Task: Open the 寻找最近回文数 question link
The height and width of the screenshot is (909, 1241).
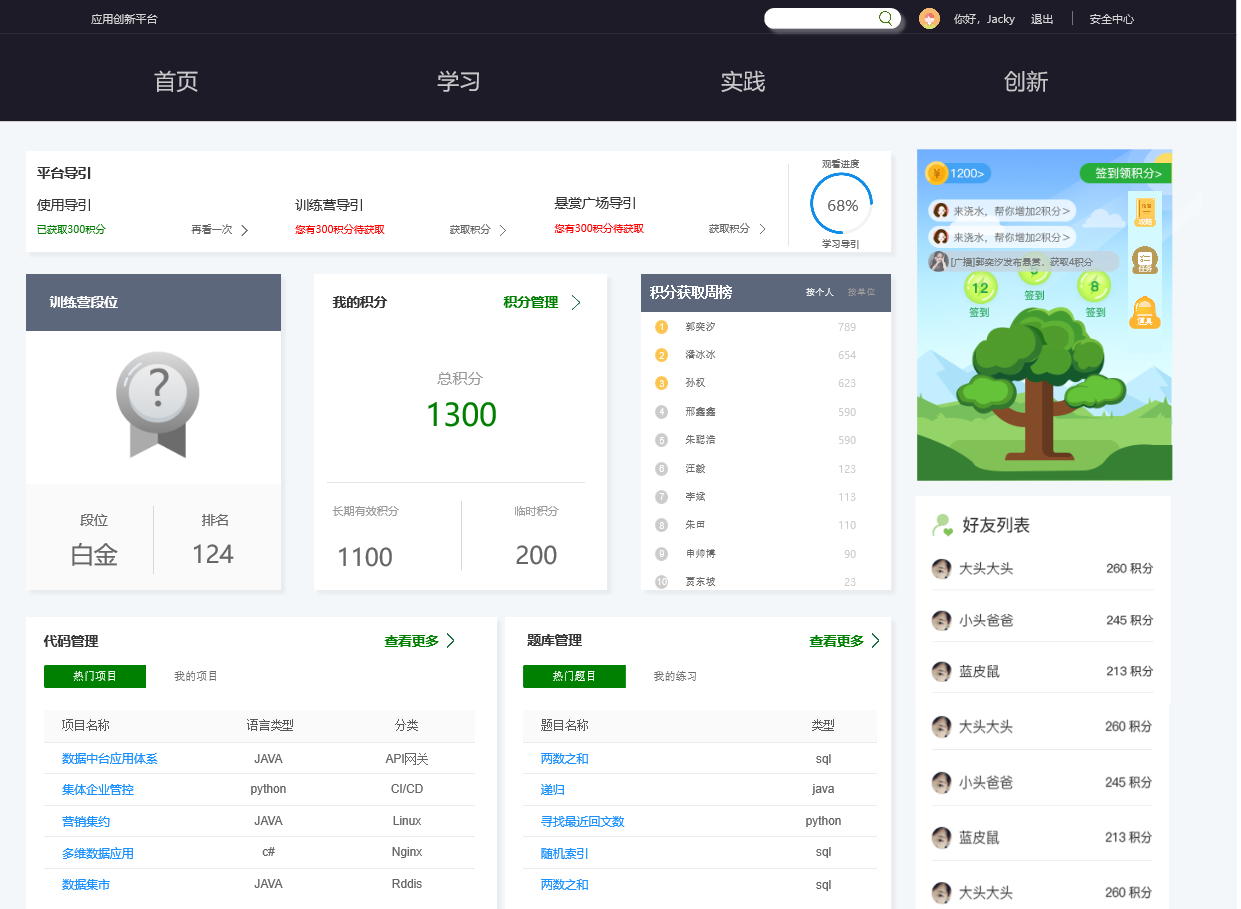Action: [x=583, y=822]
